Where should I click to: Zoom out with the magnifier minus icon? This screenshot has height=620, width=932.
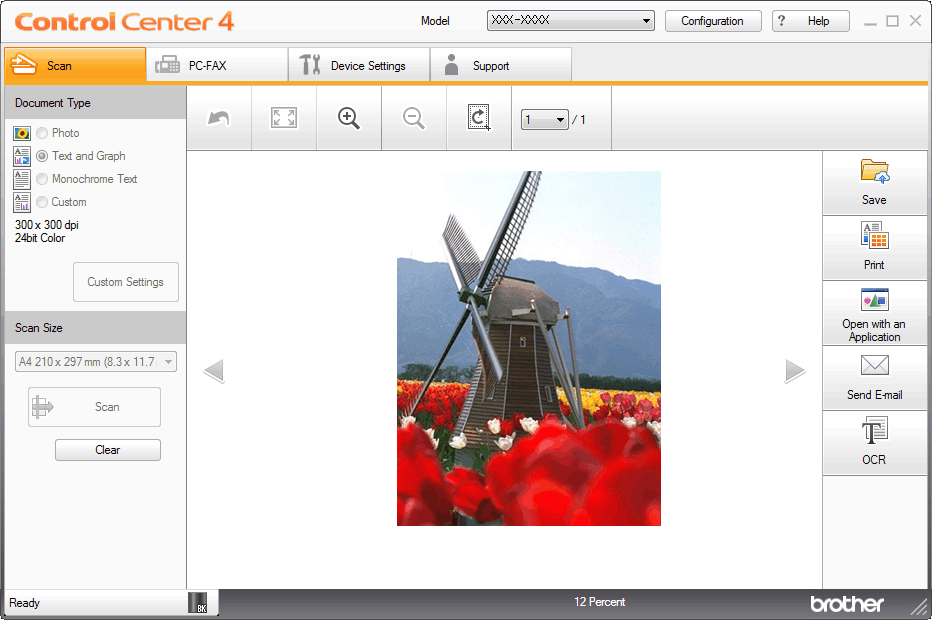pyautogui.click(x=413, y=118)
